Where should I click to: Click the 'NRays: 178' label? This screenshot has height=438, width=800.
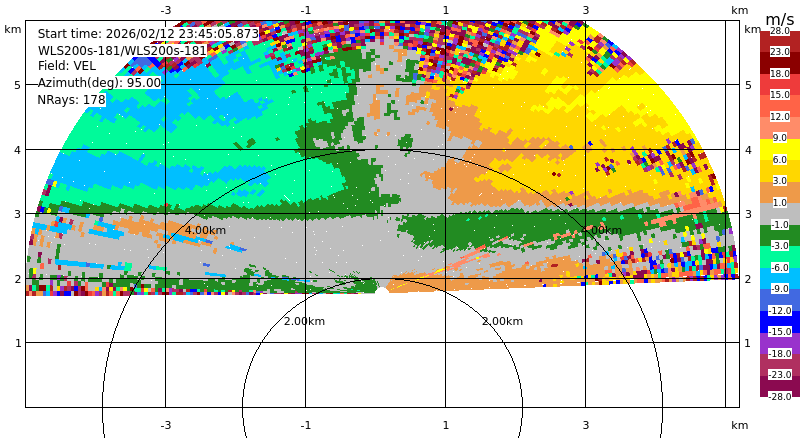tap(71, 100)
